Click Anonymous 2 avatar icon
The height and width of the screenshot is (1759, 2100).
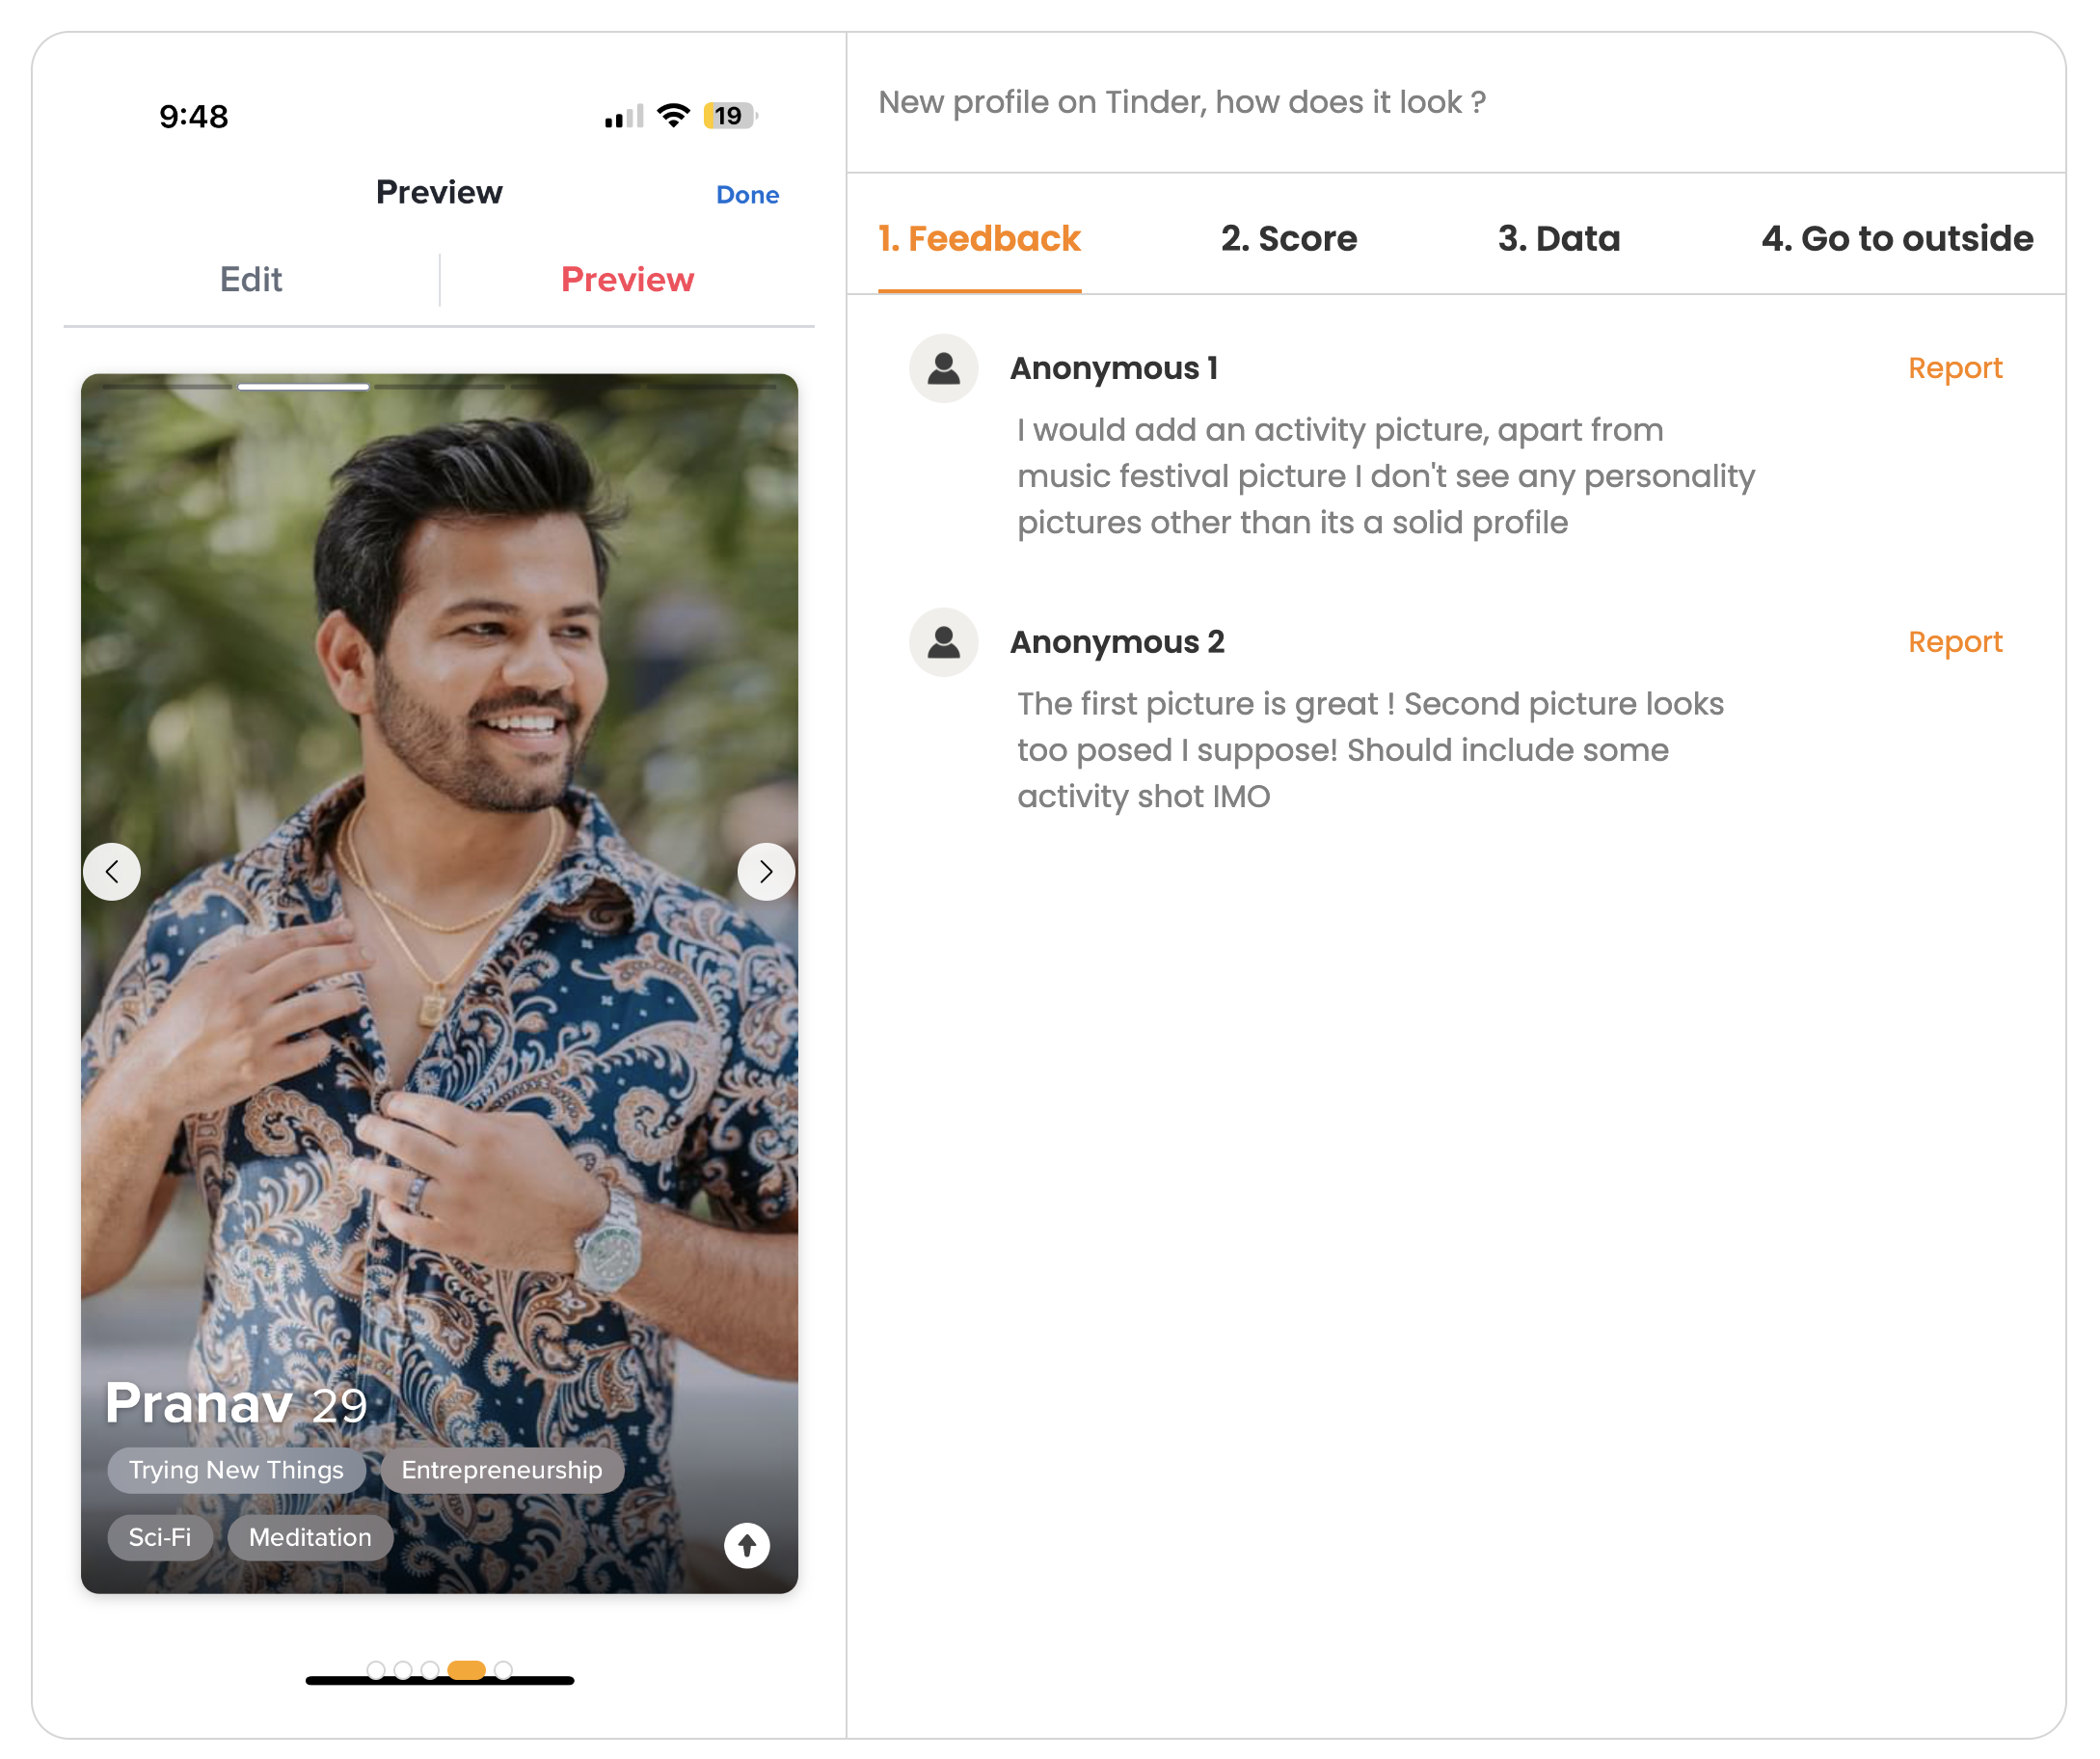click(944, 643)
